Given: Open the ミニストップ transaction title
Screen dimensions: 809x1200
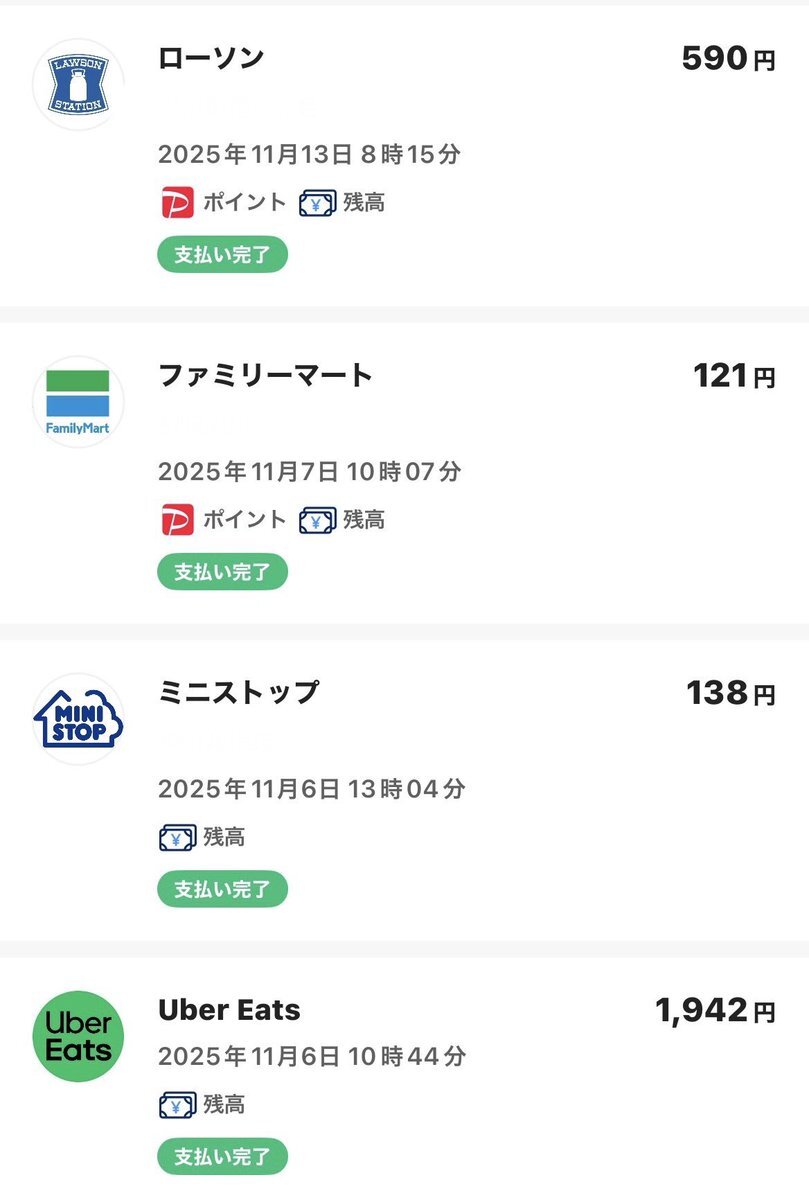Looking at the screenshot, I should tap(238, 692).
